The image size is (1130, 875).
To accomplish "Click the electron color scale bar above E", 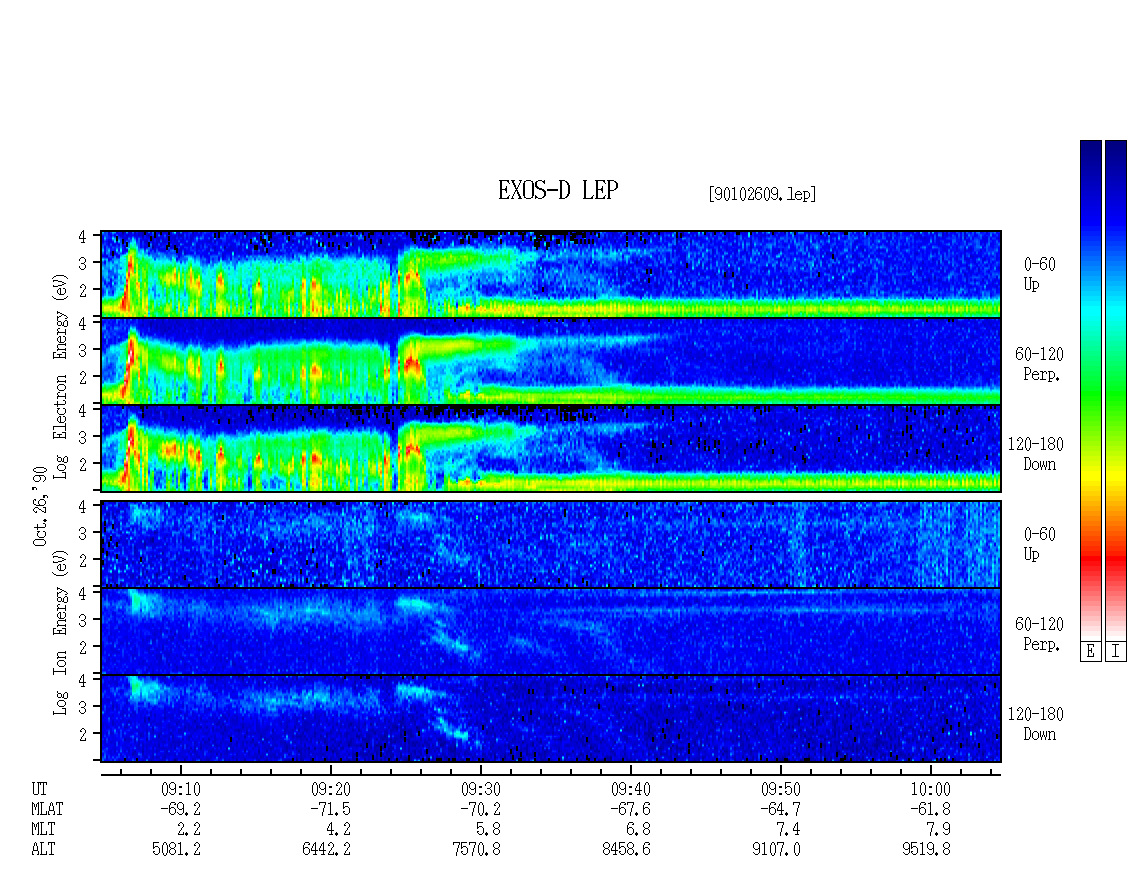I will (x=1090, y=389).
